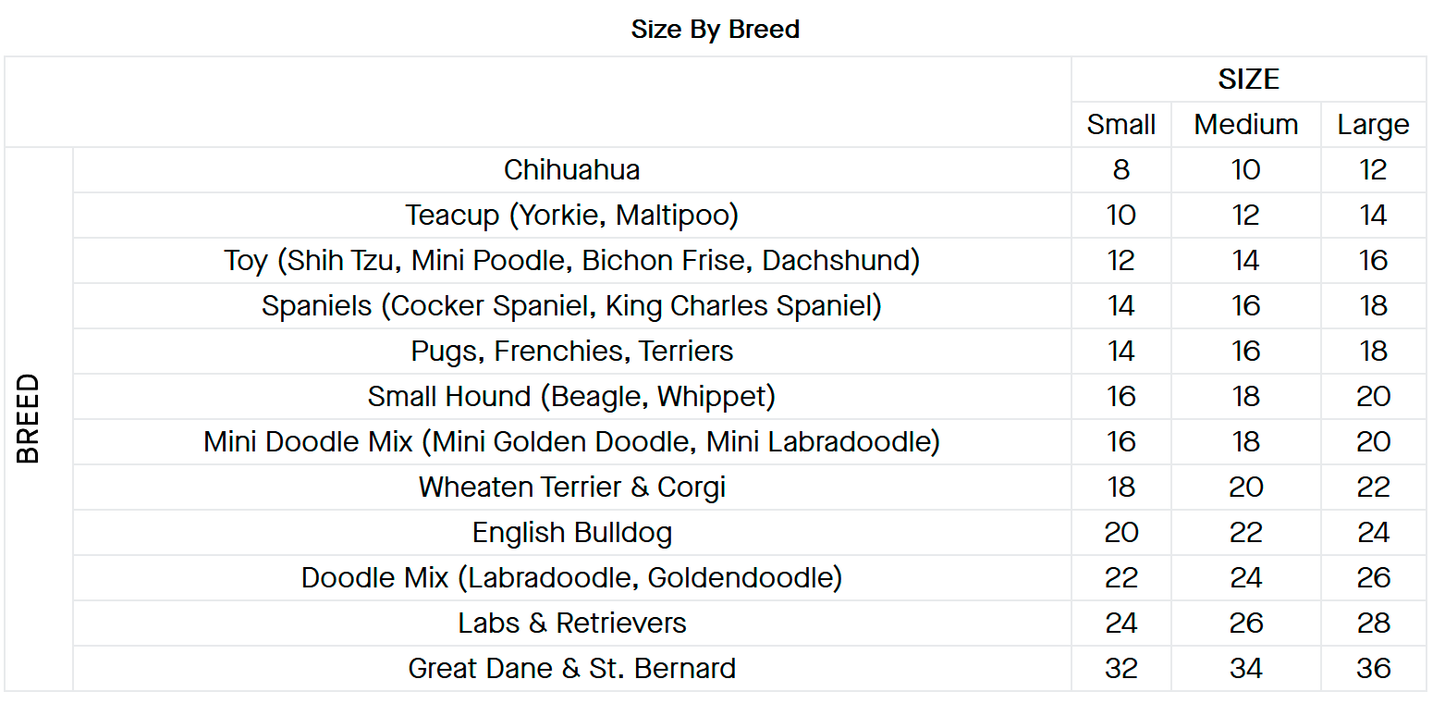Select Doodle Mix (Labradoodle, Goldendoodle) row label

pyautogui.click(x=572, y=578)
